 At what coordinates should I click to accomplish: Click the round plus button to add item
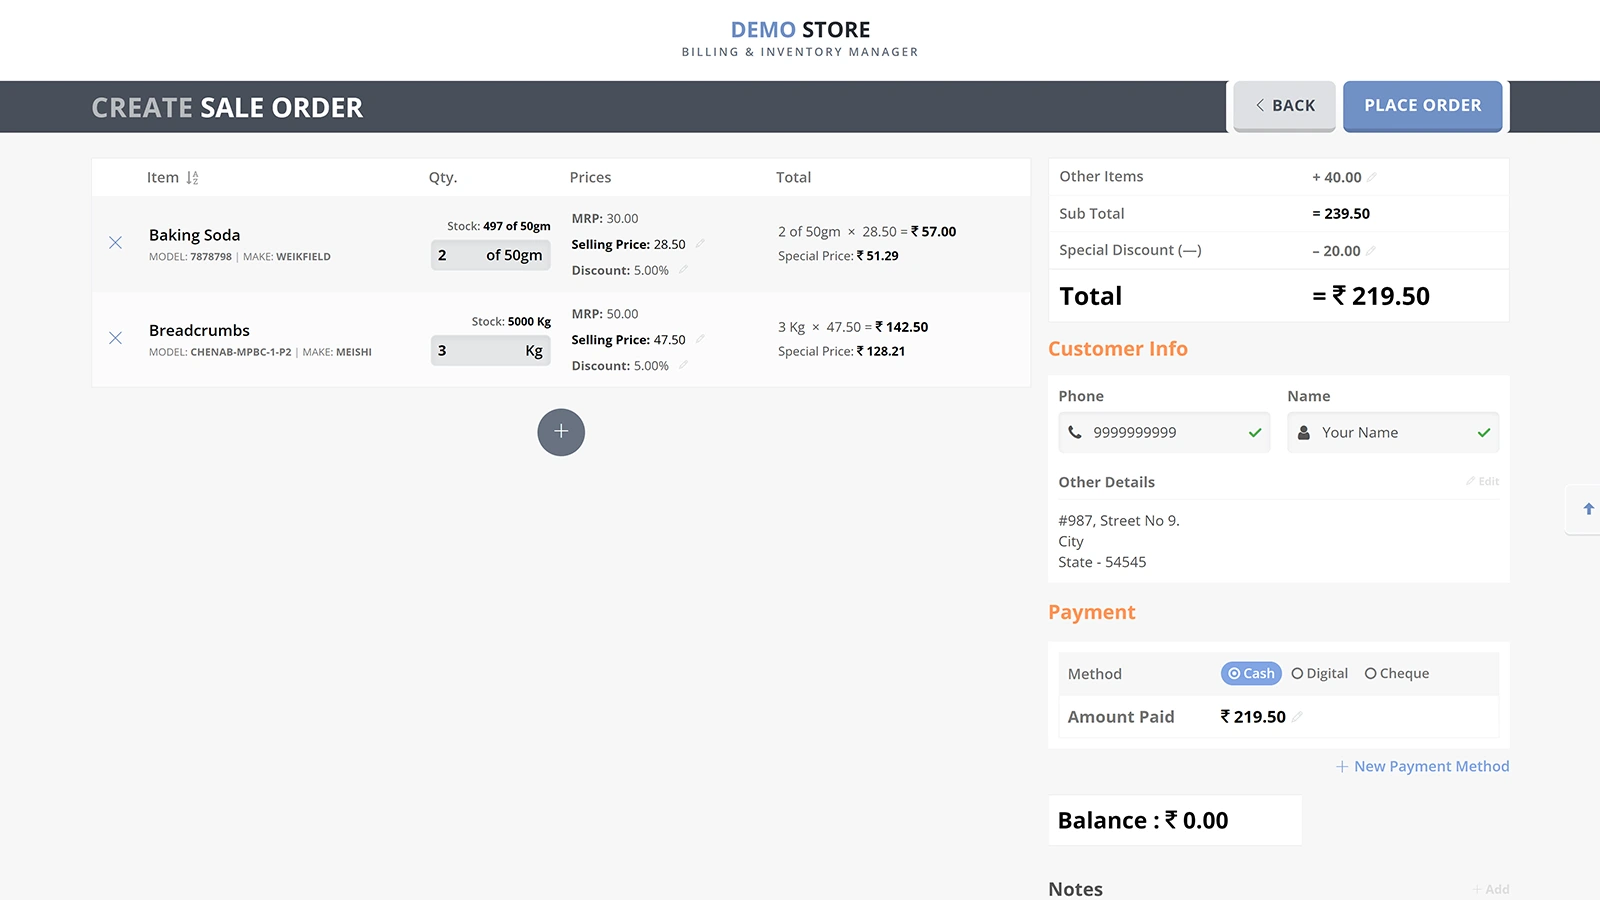[x=561, y=432]
